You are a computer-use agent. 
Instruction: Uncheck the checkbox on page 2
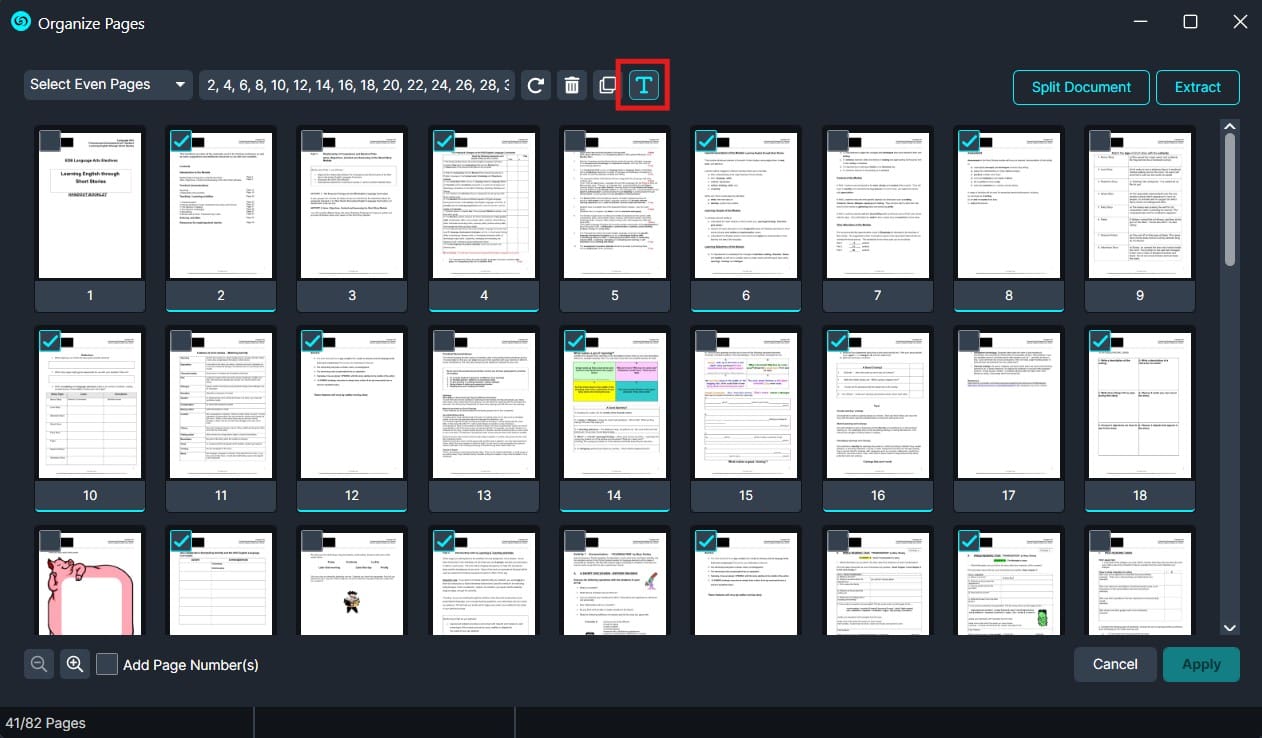pyautogui.click(x=182, y=141)
